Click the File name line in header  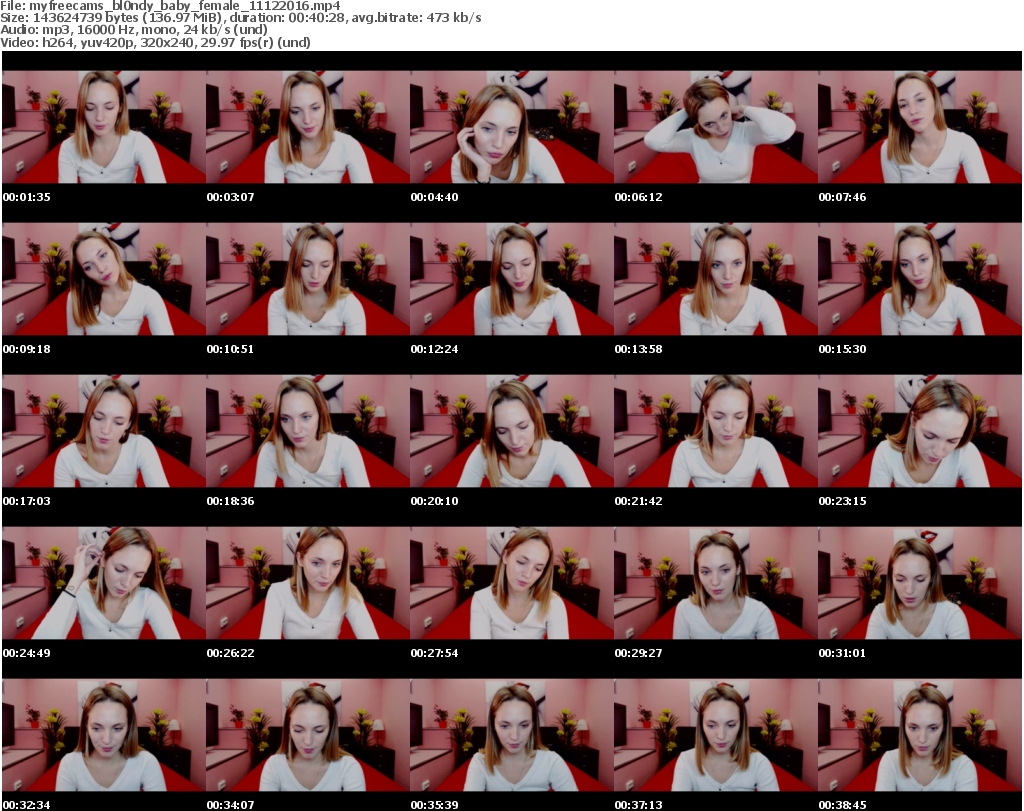point(170,6)
